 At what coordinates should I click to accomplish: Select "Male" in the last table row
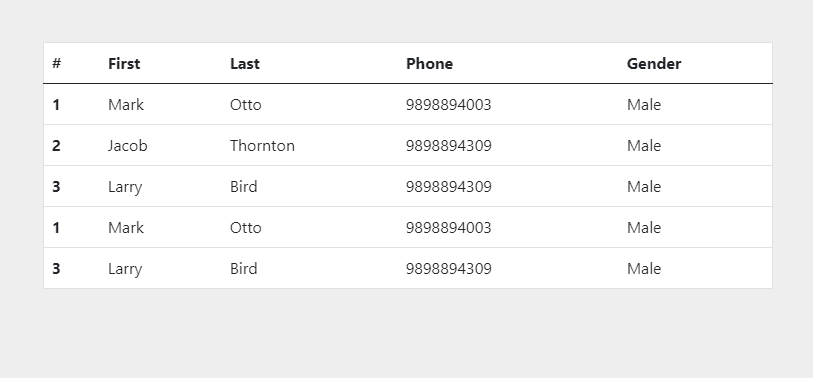pos(644,269)
